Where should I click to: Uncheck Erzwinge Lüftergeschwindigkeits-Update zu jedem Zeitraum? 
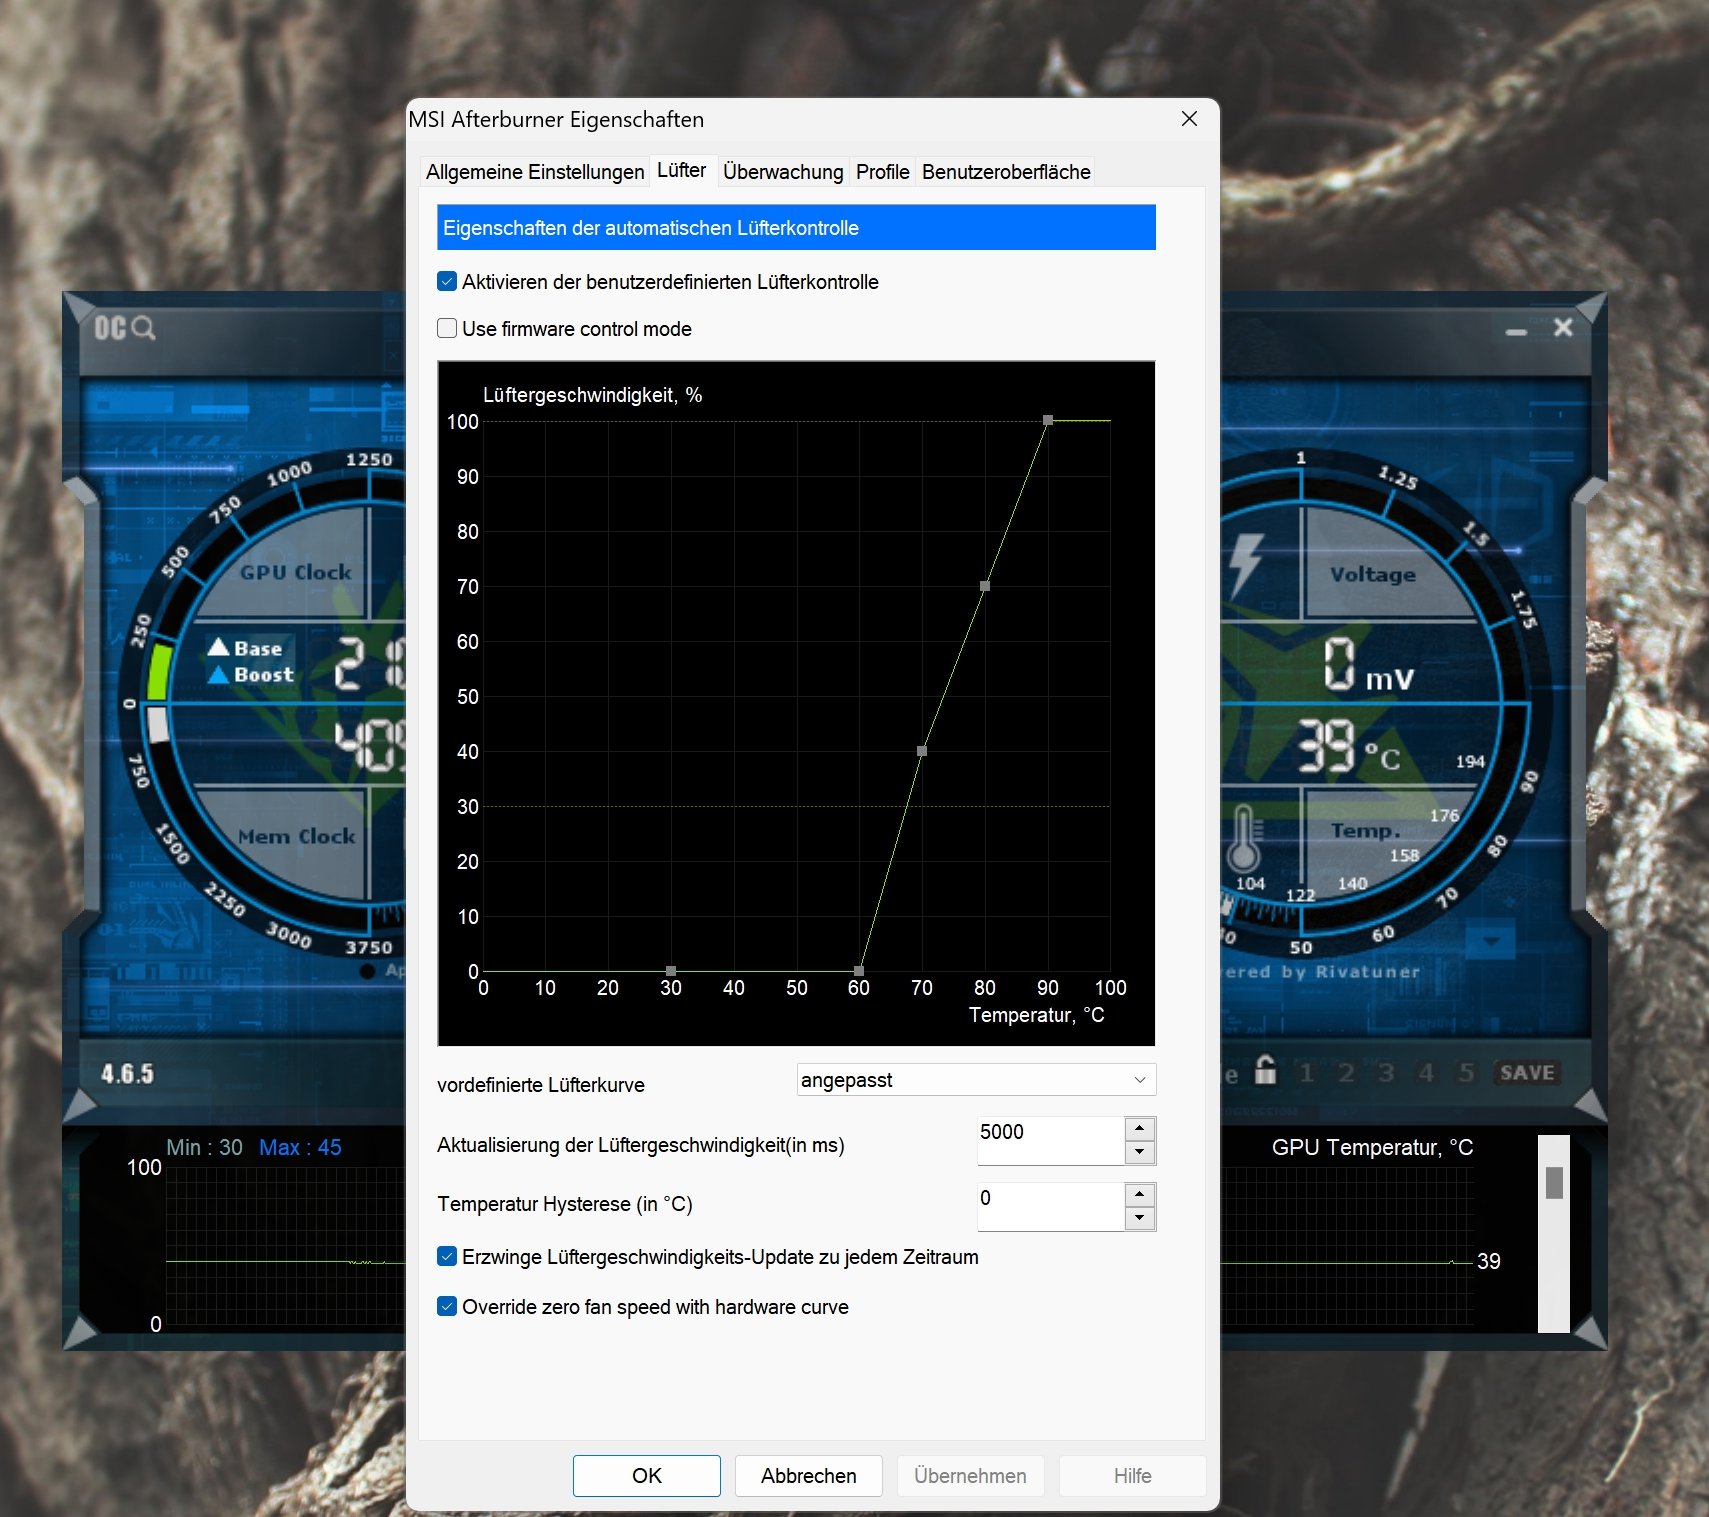coord(447,1257)
